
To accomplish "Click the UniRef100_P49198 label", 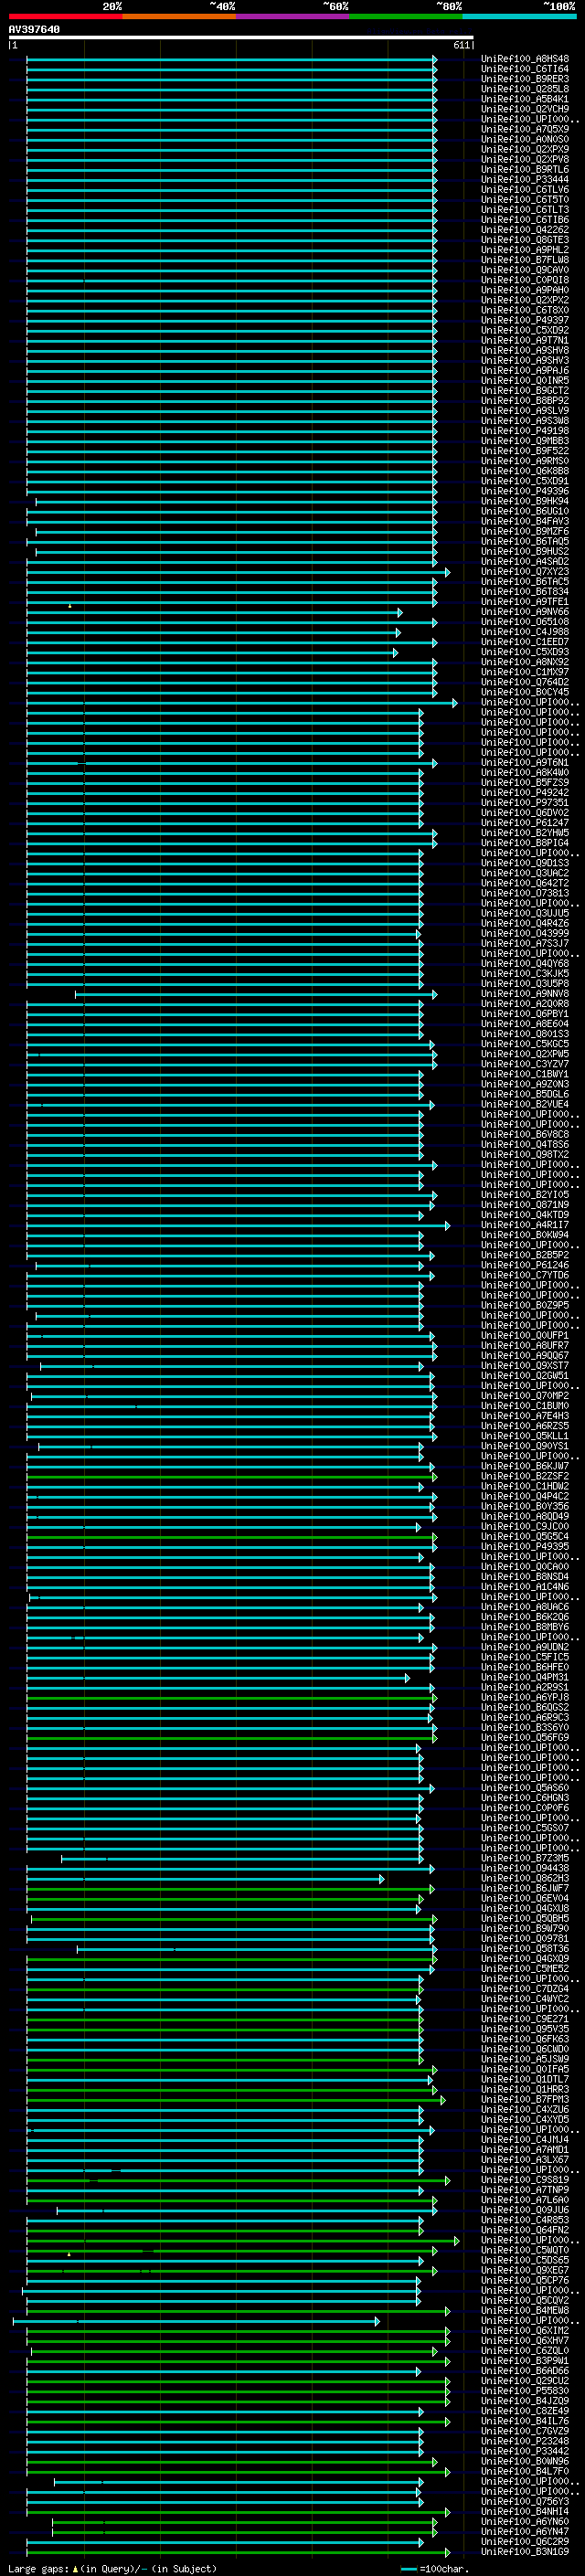I will [x=525, y=431].
